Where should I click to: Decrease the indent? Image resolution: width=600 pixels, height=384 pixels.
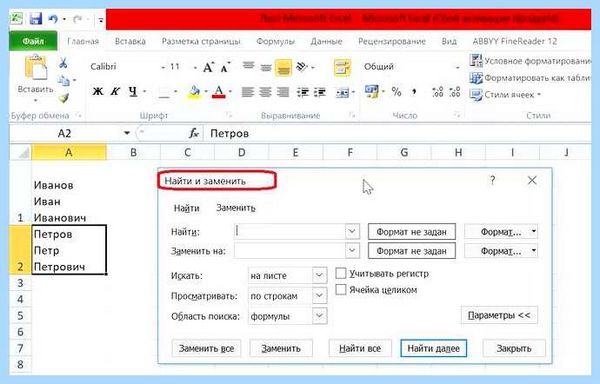(x=303, y=92)
